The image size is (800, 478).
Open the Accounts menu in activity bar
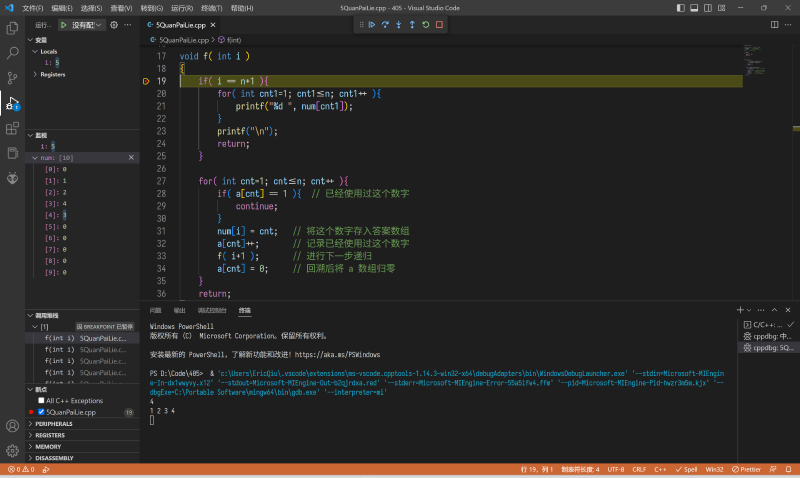coord(12,426)
